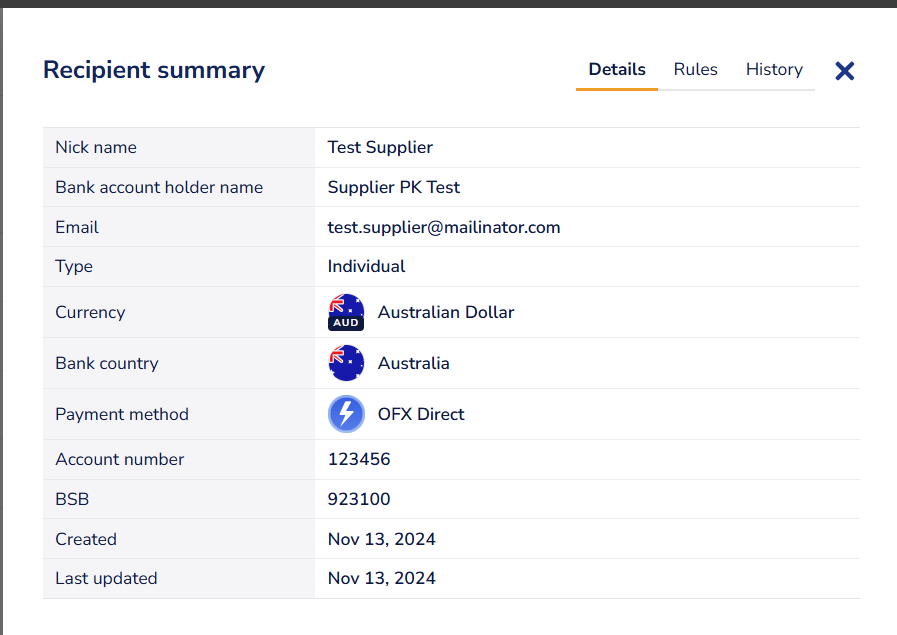Screen dimensions: 897x635
Task: Click the Supplier PK Test holder name
Action: pyautogui.click(x=394, y=187)
